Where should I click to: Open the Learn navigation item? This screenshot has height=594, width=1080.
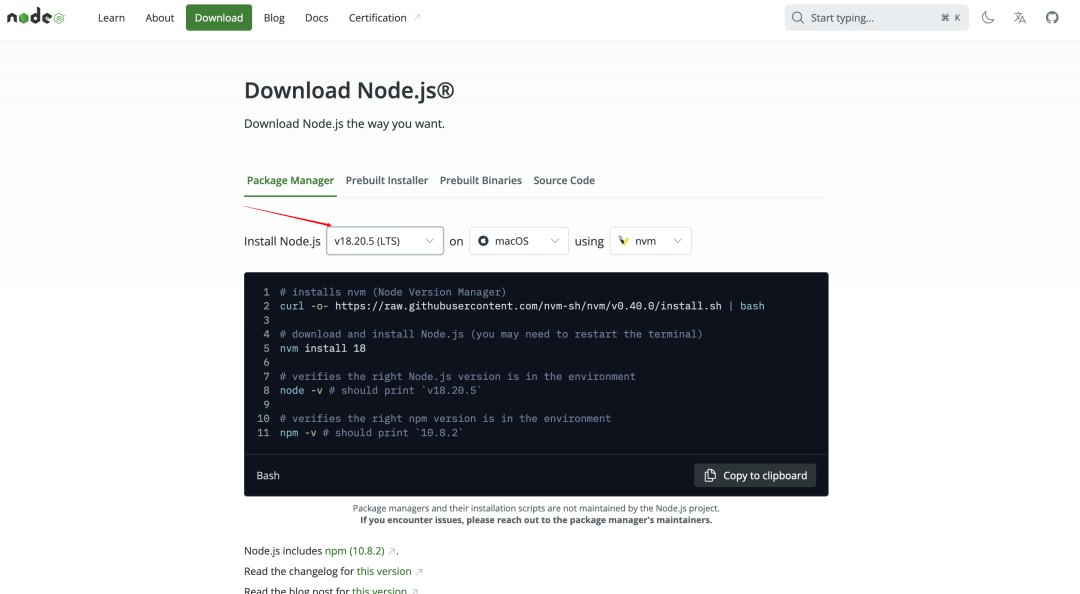(111, 18)
